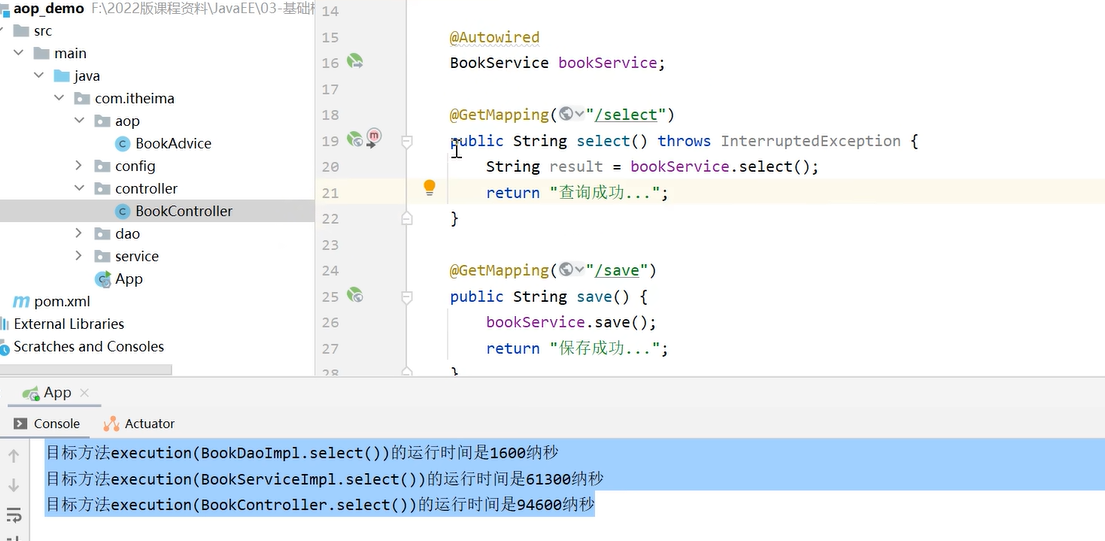This screenshot has height=541, width=1105.
Task: Select App class in project tree
Action: coord(129,279)
